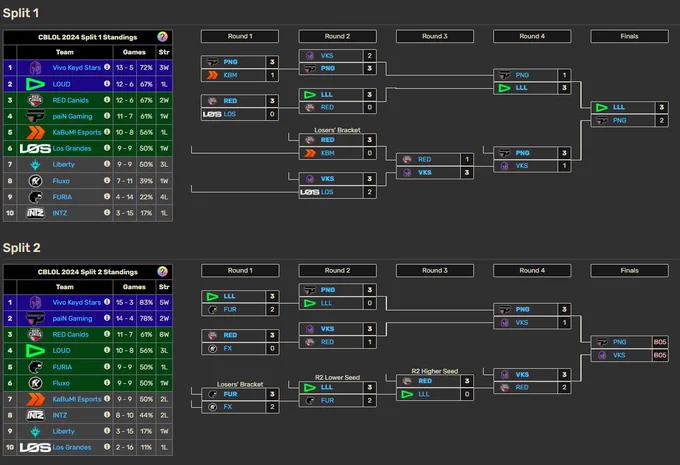Click KaBuM! Esports logo in Split 1 standings
The height and width of the screenshot is (465, 680).
click(35, 132)
